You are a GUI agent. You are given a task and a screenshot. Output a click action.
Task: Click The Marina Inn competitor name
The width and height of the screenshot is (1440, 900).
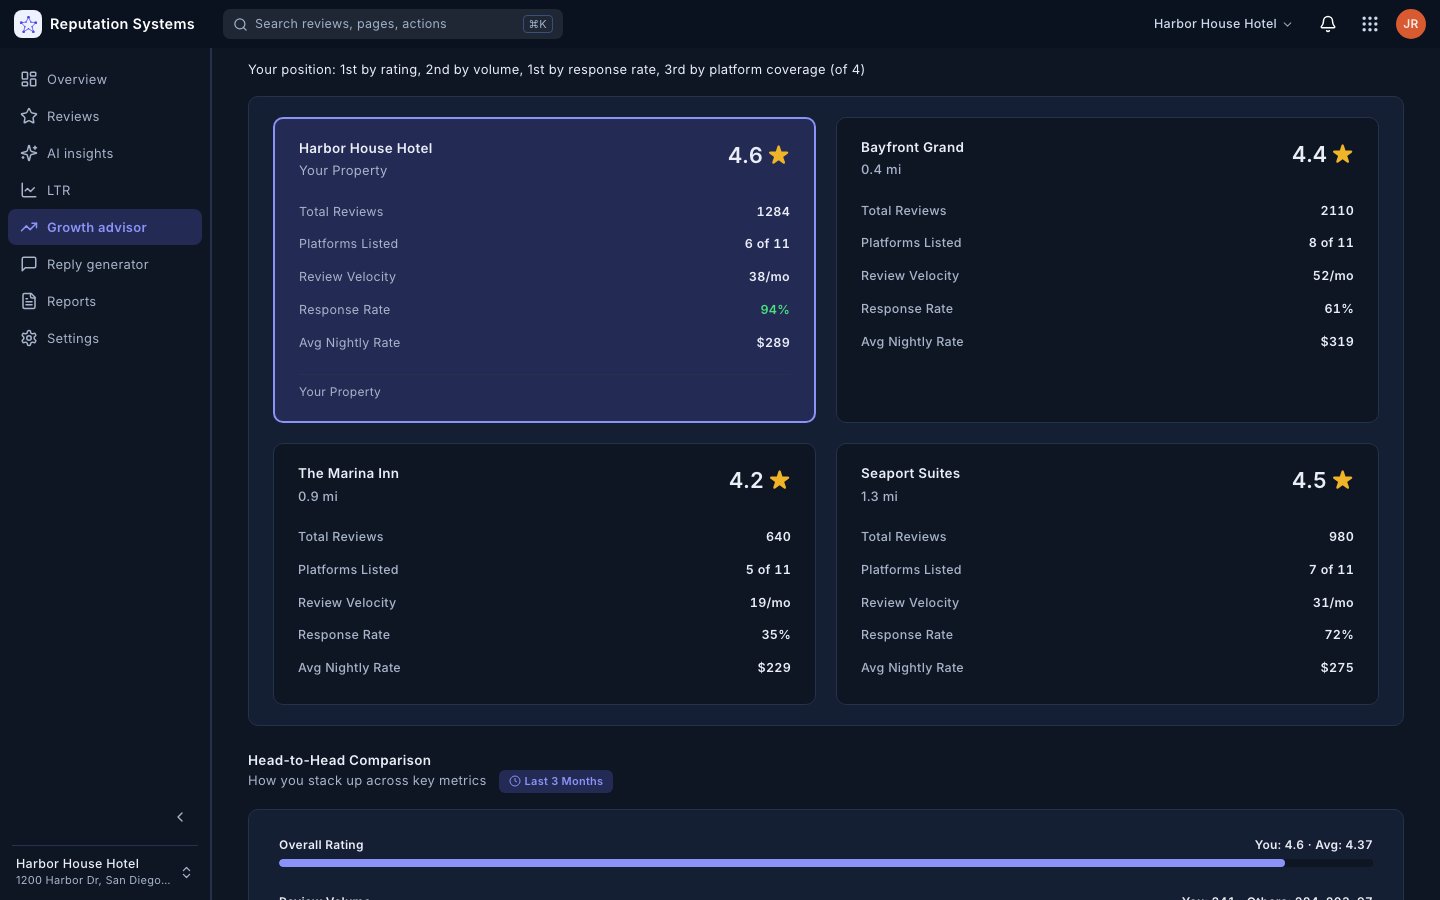pos(348,473)
